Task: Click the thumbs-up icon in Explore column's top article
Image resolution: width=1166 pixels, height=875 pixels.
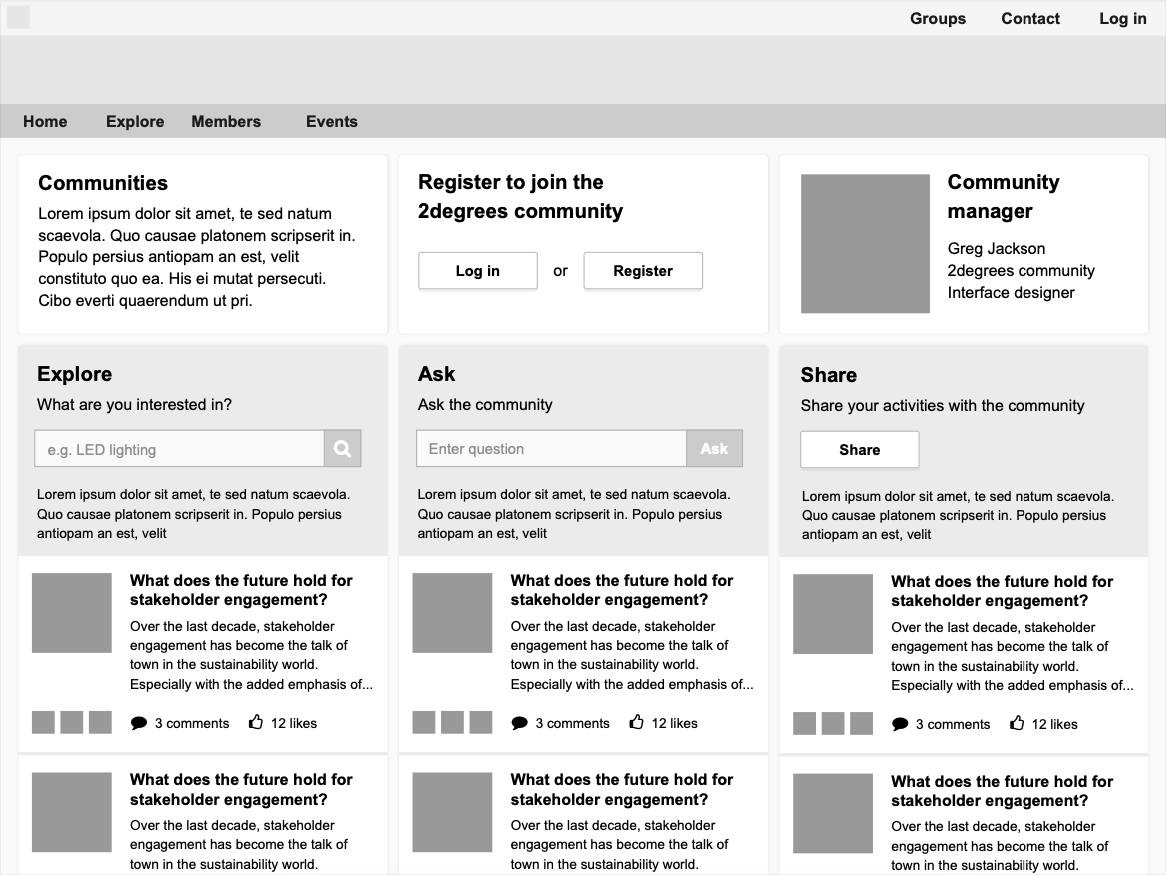Action: [x=256, y=722]
